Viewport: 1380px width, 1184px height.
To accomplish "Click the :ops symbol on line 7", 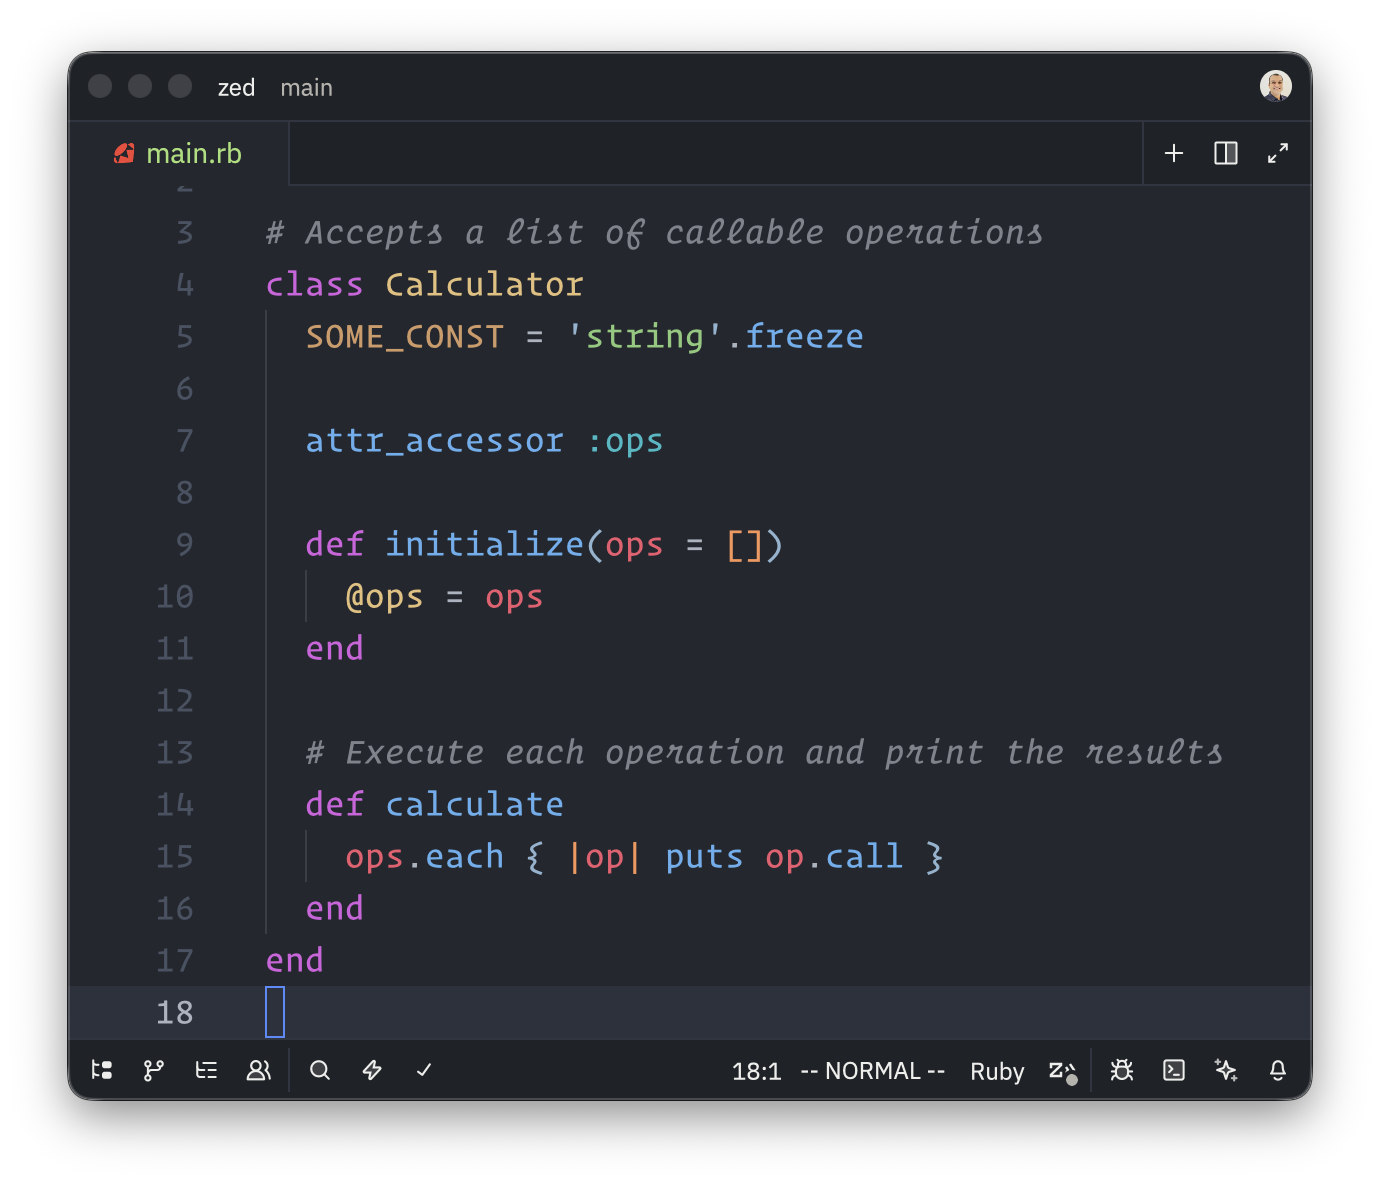I will tap(624, 441).
